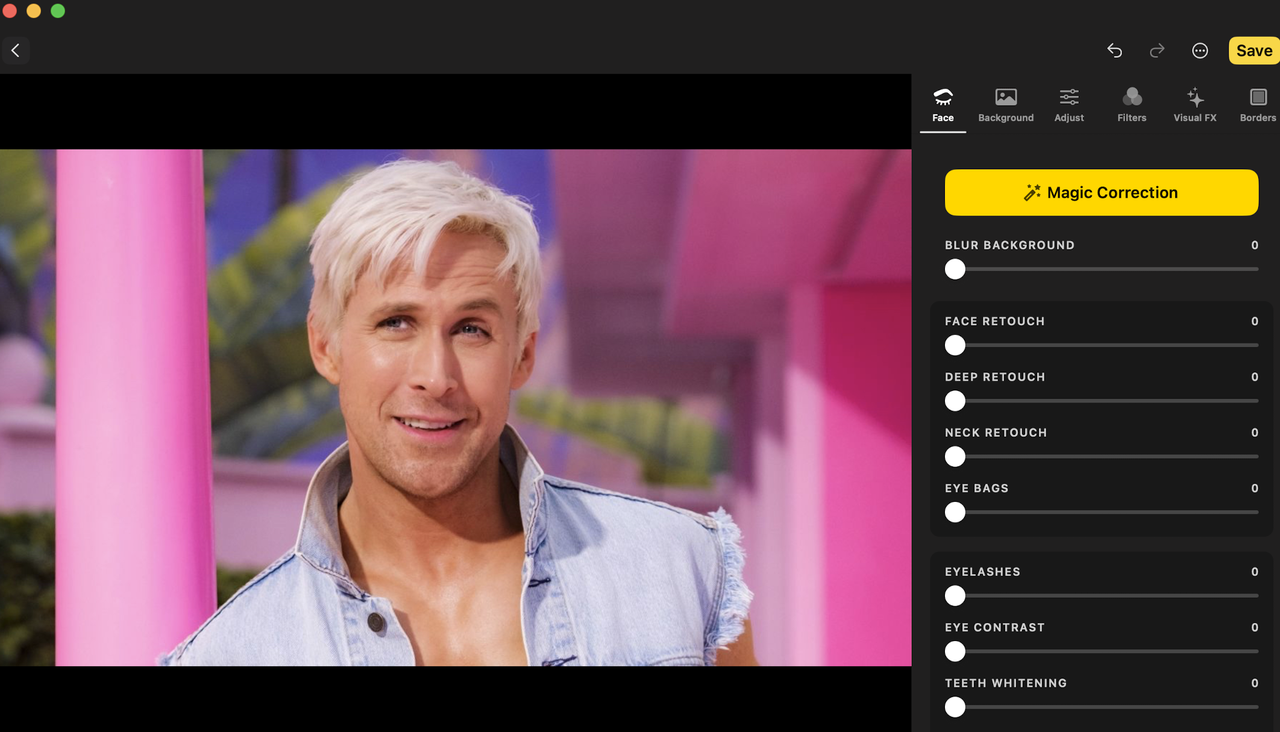Click the Deep Retouch value 0
The width and height of the screenshot is (1280, 732).
(1254, 377)
